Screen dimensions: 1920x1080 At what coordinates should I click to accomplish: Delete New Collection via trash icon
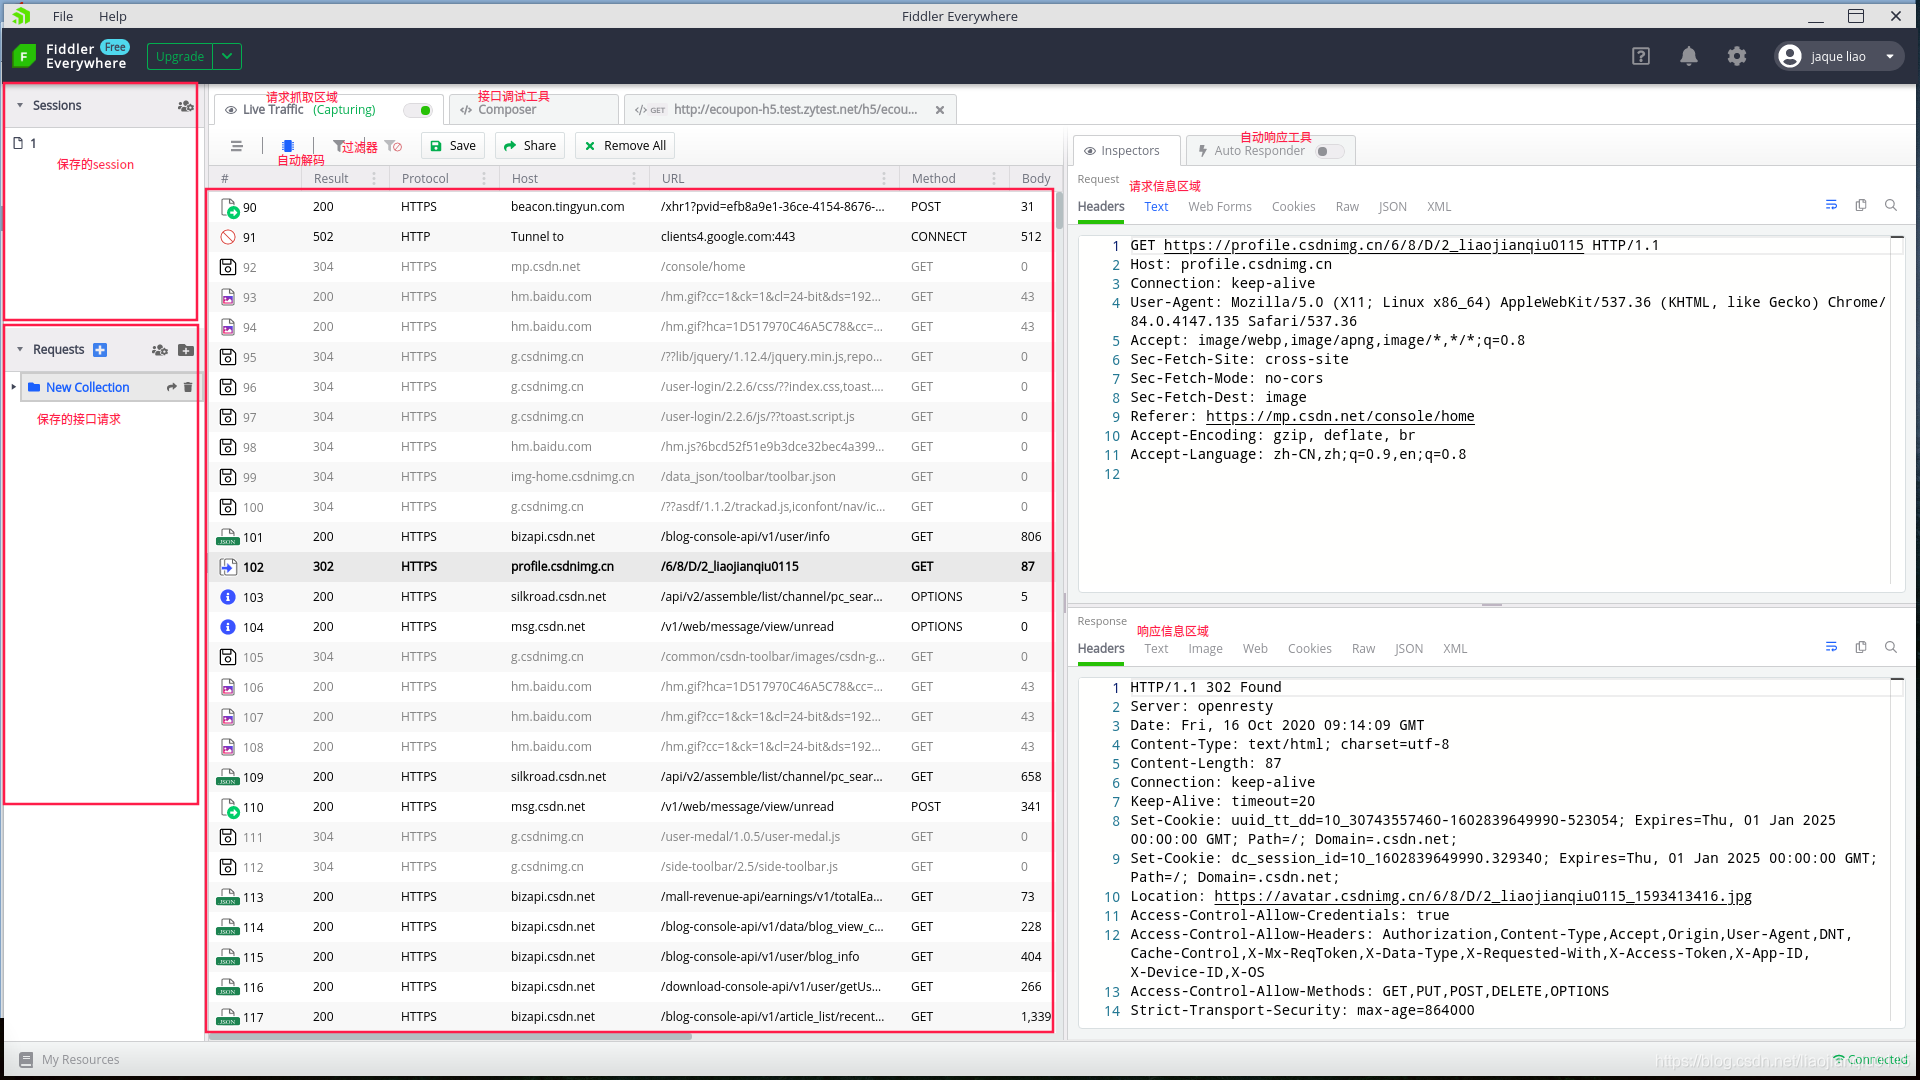coord(188,387)
